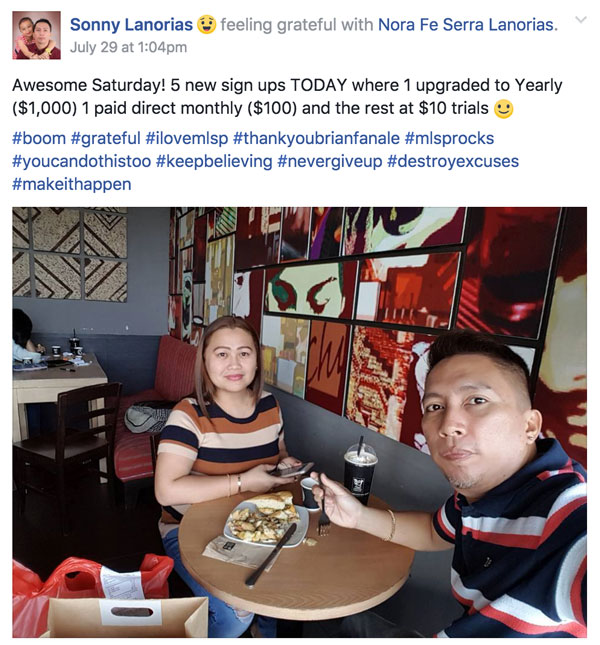Image resolution: width=600 pixels, height=645 pixels.
Task: Open the #ilovemlsp hashtag
Action: tap(187, 138)
